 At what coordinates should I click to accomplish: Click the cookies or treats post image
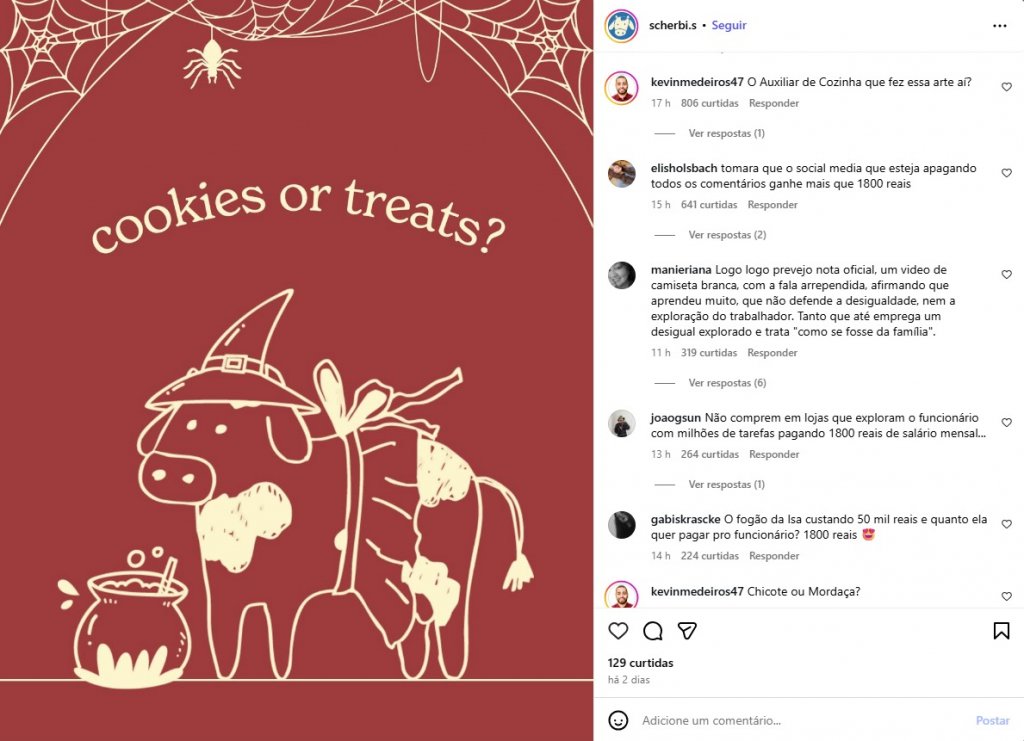pos(296,370)
